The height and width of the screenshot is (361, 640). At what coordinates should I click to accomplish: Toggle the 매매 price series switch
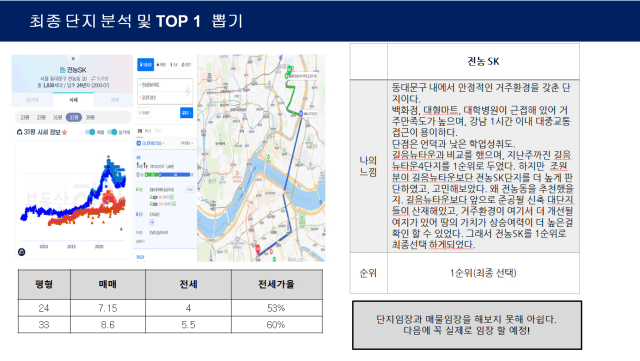coord(90,132)
